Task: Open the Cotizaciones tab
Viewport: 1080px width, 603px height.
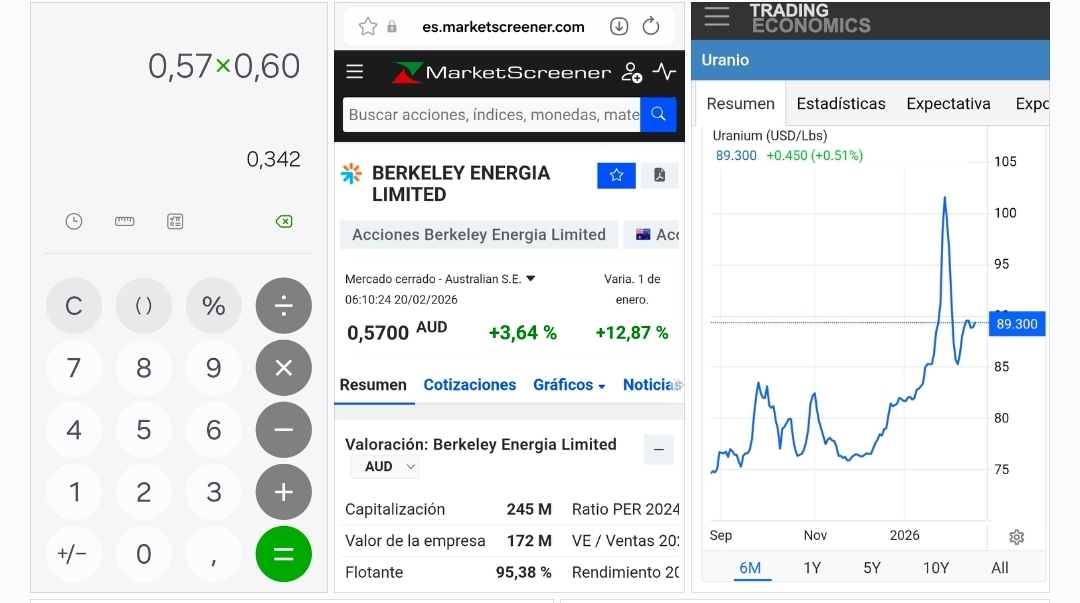Action: coord(469,385)
